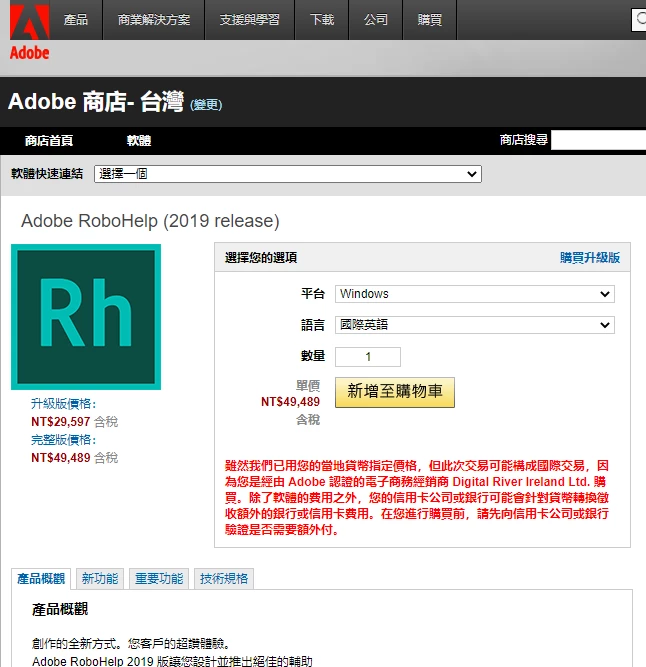Switch to the 技術規格 tab
Viewport: 646px width, 667px height.
[224, 579]
